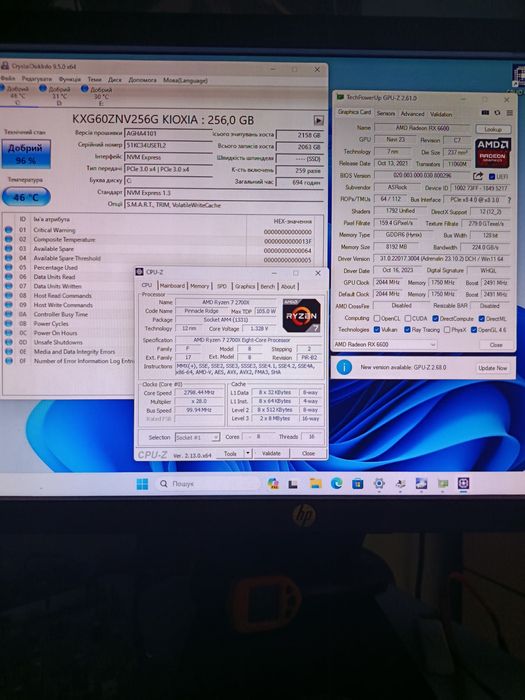Click the serial number field in CrystalDiskInfo
This screenshot has height=700, width=525.
pyautogui.click(x=167, y=145)
